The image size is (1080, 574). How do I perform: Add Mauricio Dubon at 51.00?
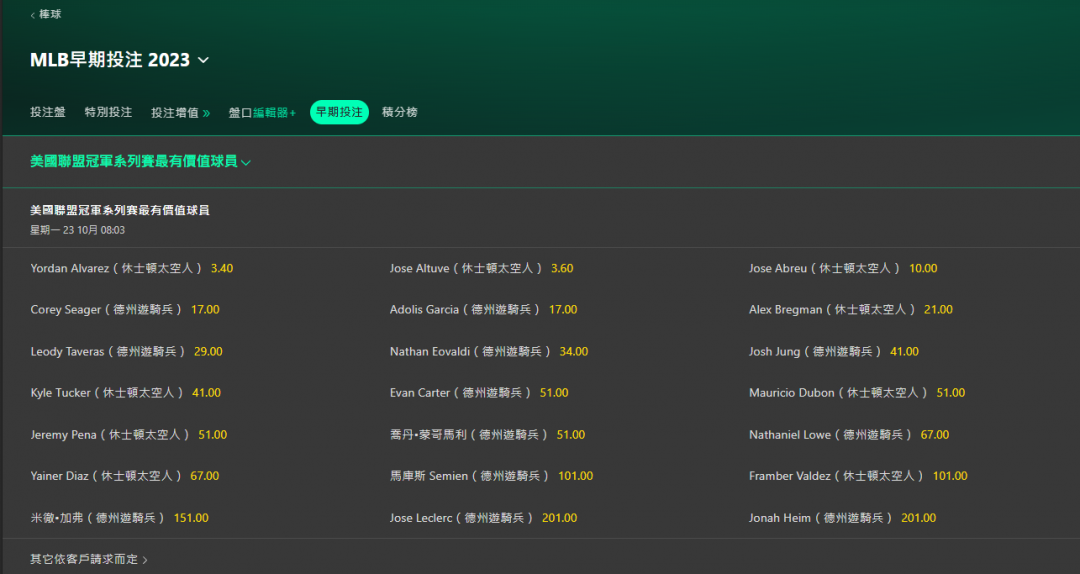[857, 393]
